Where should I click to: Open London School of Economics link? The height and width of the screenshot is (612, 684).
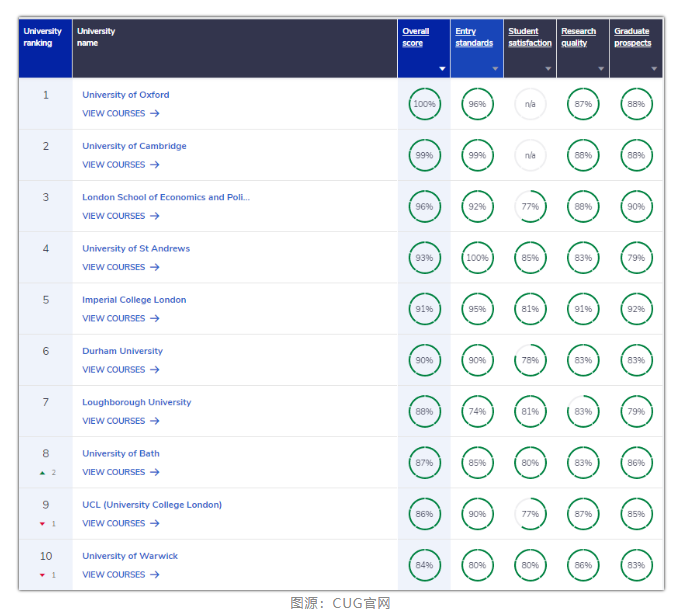(166, 197)
